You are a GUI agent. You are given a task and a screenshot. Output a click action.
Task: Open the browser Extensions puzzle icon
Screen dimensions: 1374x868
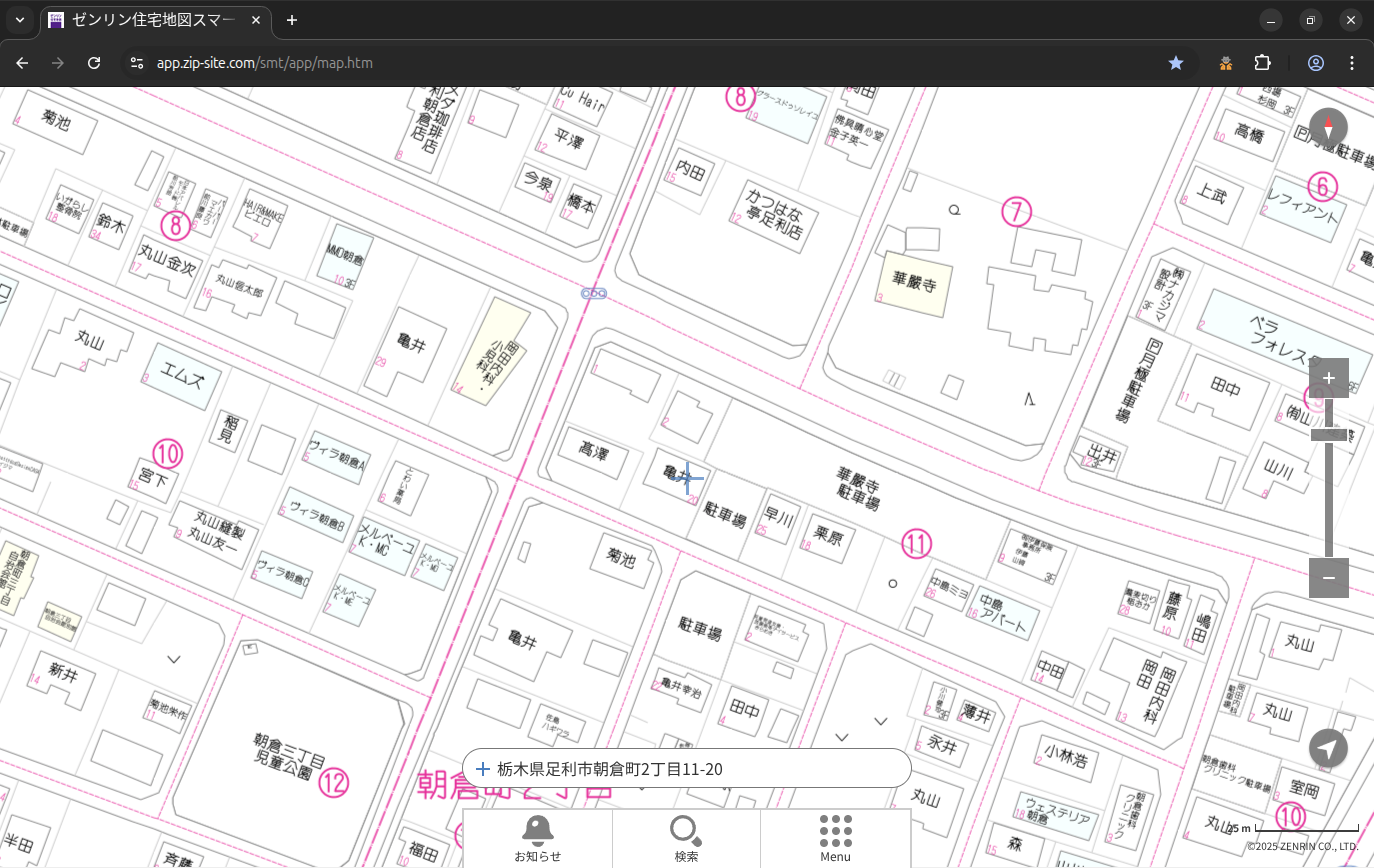pos(1262,63)
